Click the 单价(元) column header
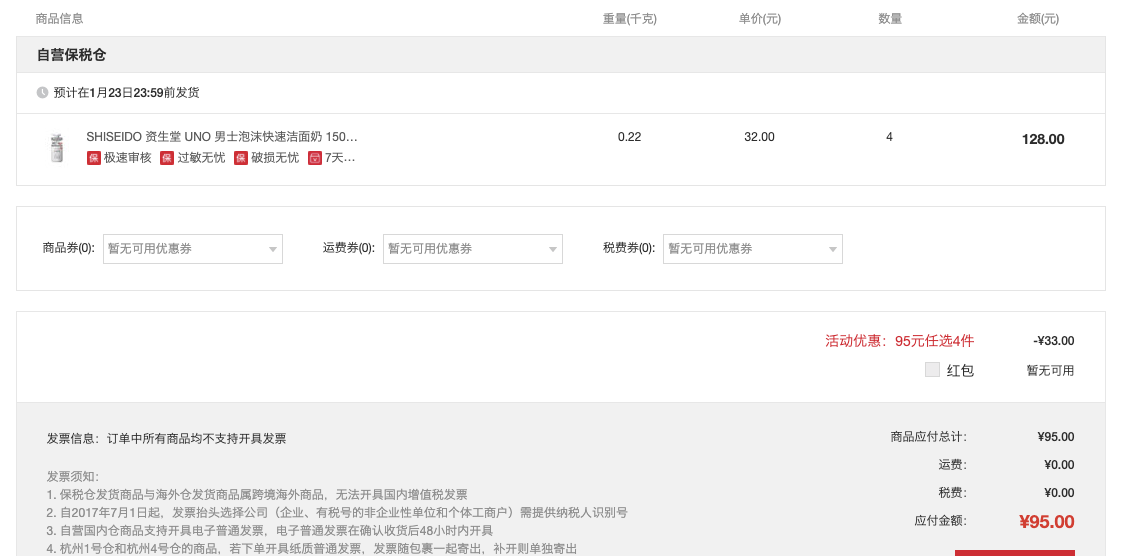The image size is (1136, 556). (760, 19)
